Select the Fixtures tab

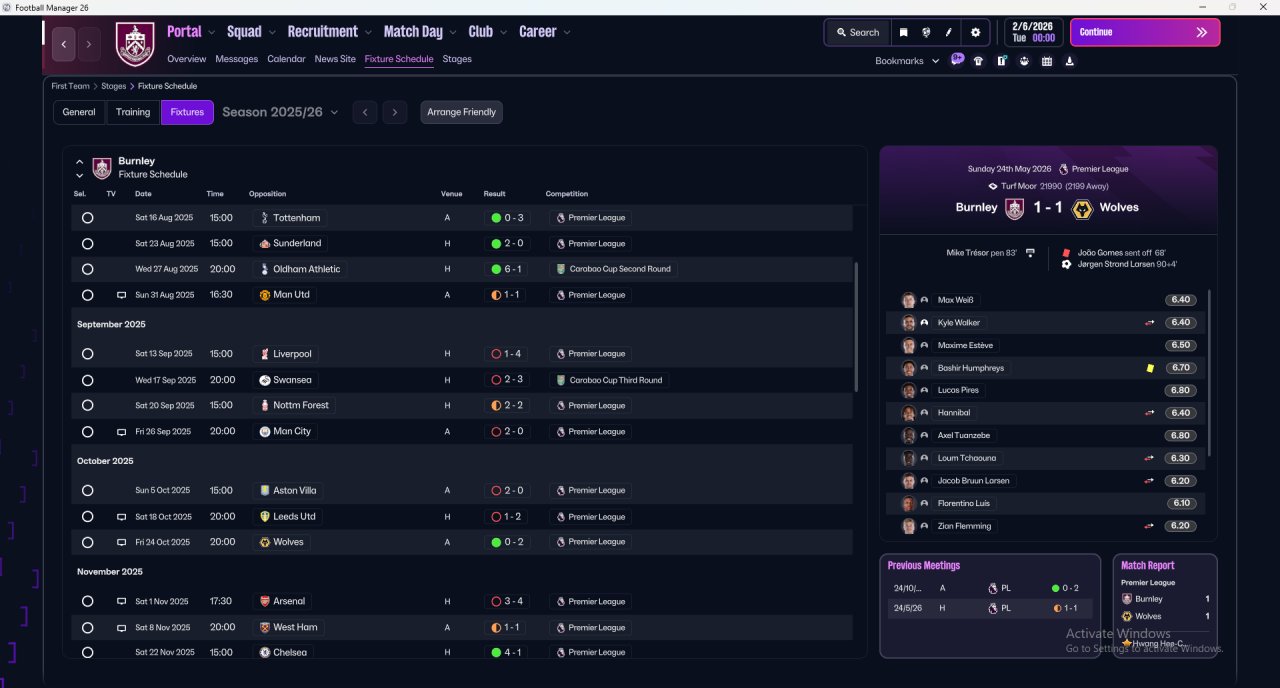[x=187, y=112]
